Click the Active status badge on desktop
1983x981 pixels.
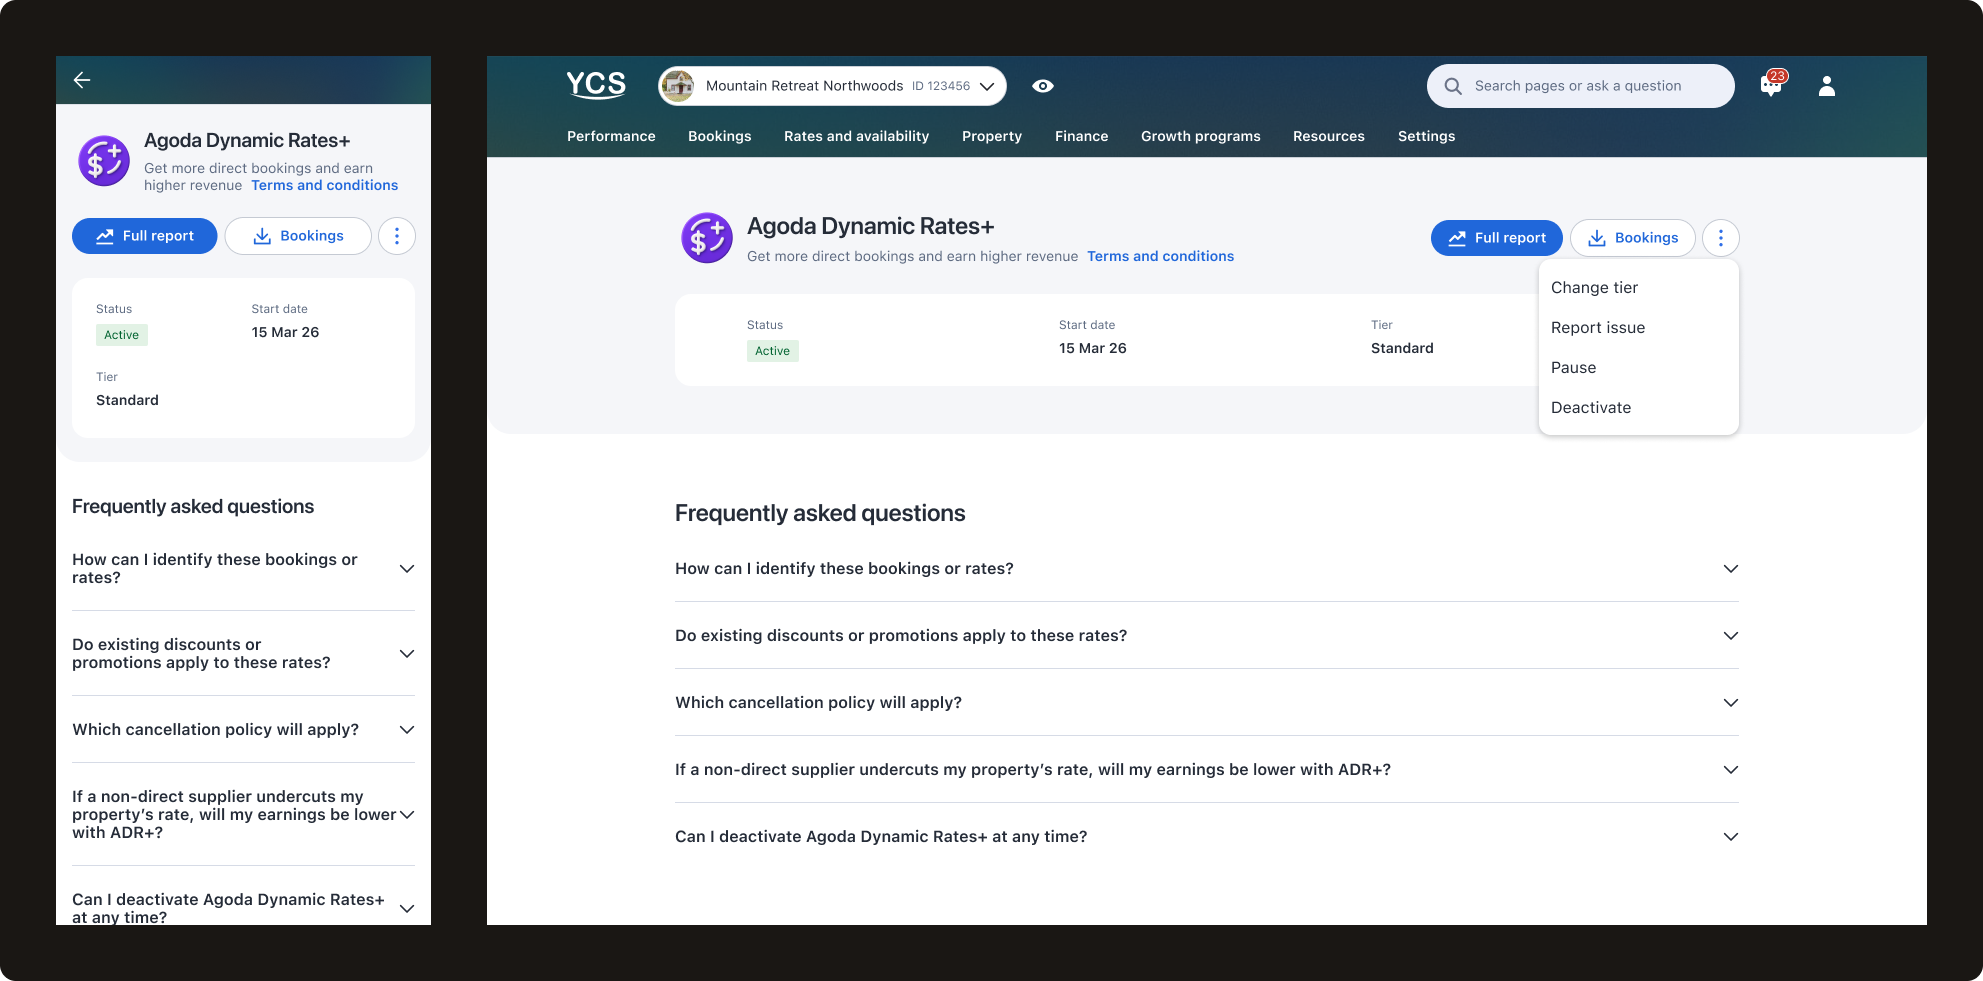772,351
